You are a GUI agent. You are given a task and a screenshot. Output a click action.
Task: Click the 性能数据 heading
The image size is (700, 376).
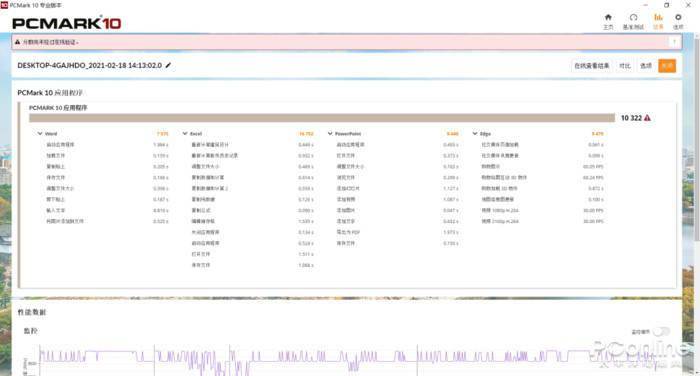coord(32,312)
